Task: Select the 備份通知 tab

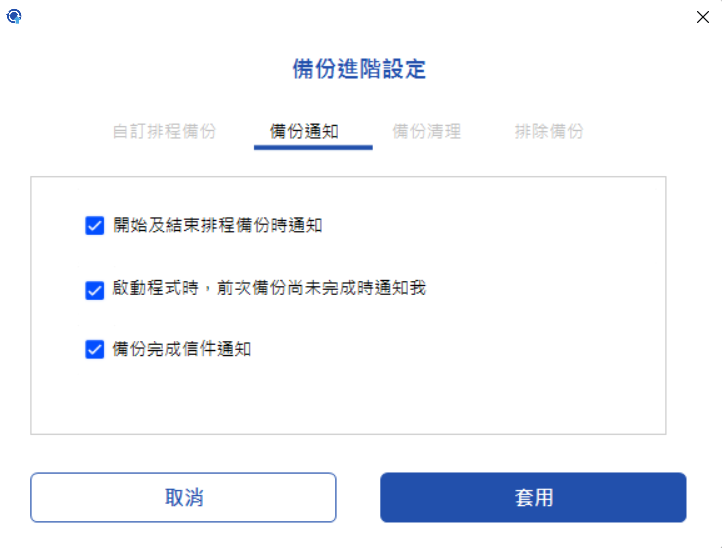Action: pos(304,131)
